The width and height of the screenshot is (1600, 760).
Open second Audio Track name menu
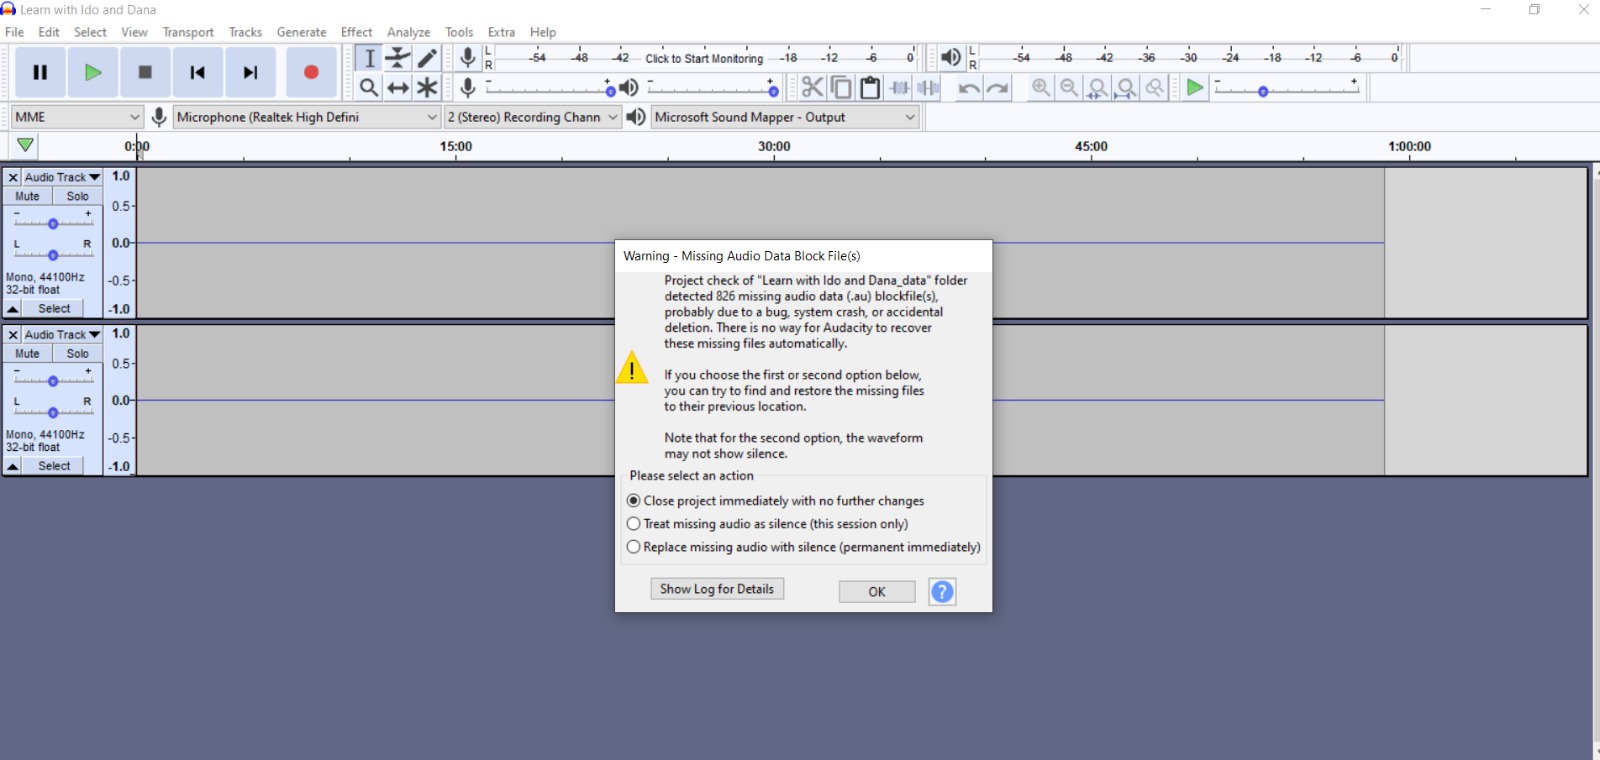(62, 335)
